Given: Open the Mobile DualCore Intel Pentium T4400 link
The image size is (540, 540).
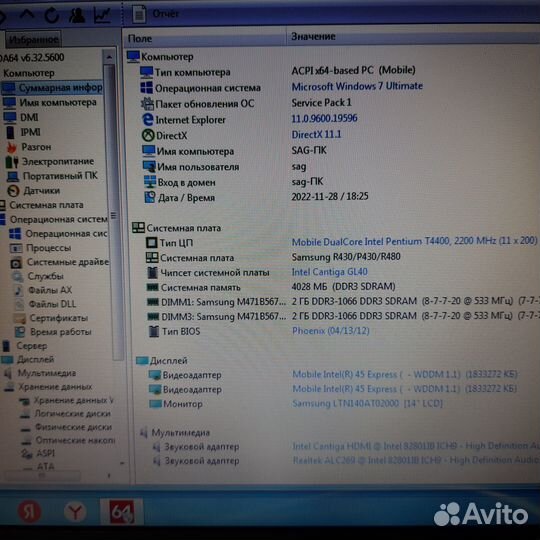Looking at the screenshot, I should pos(414,241).
